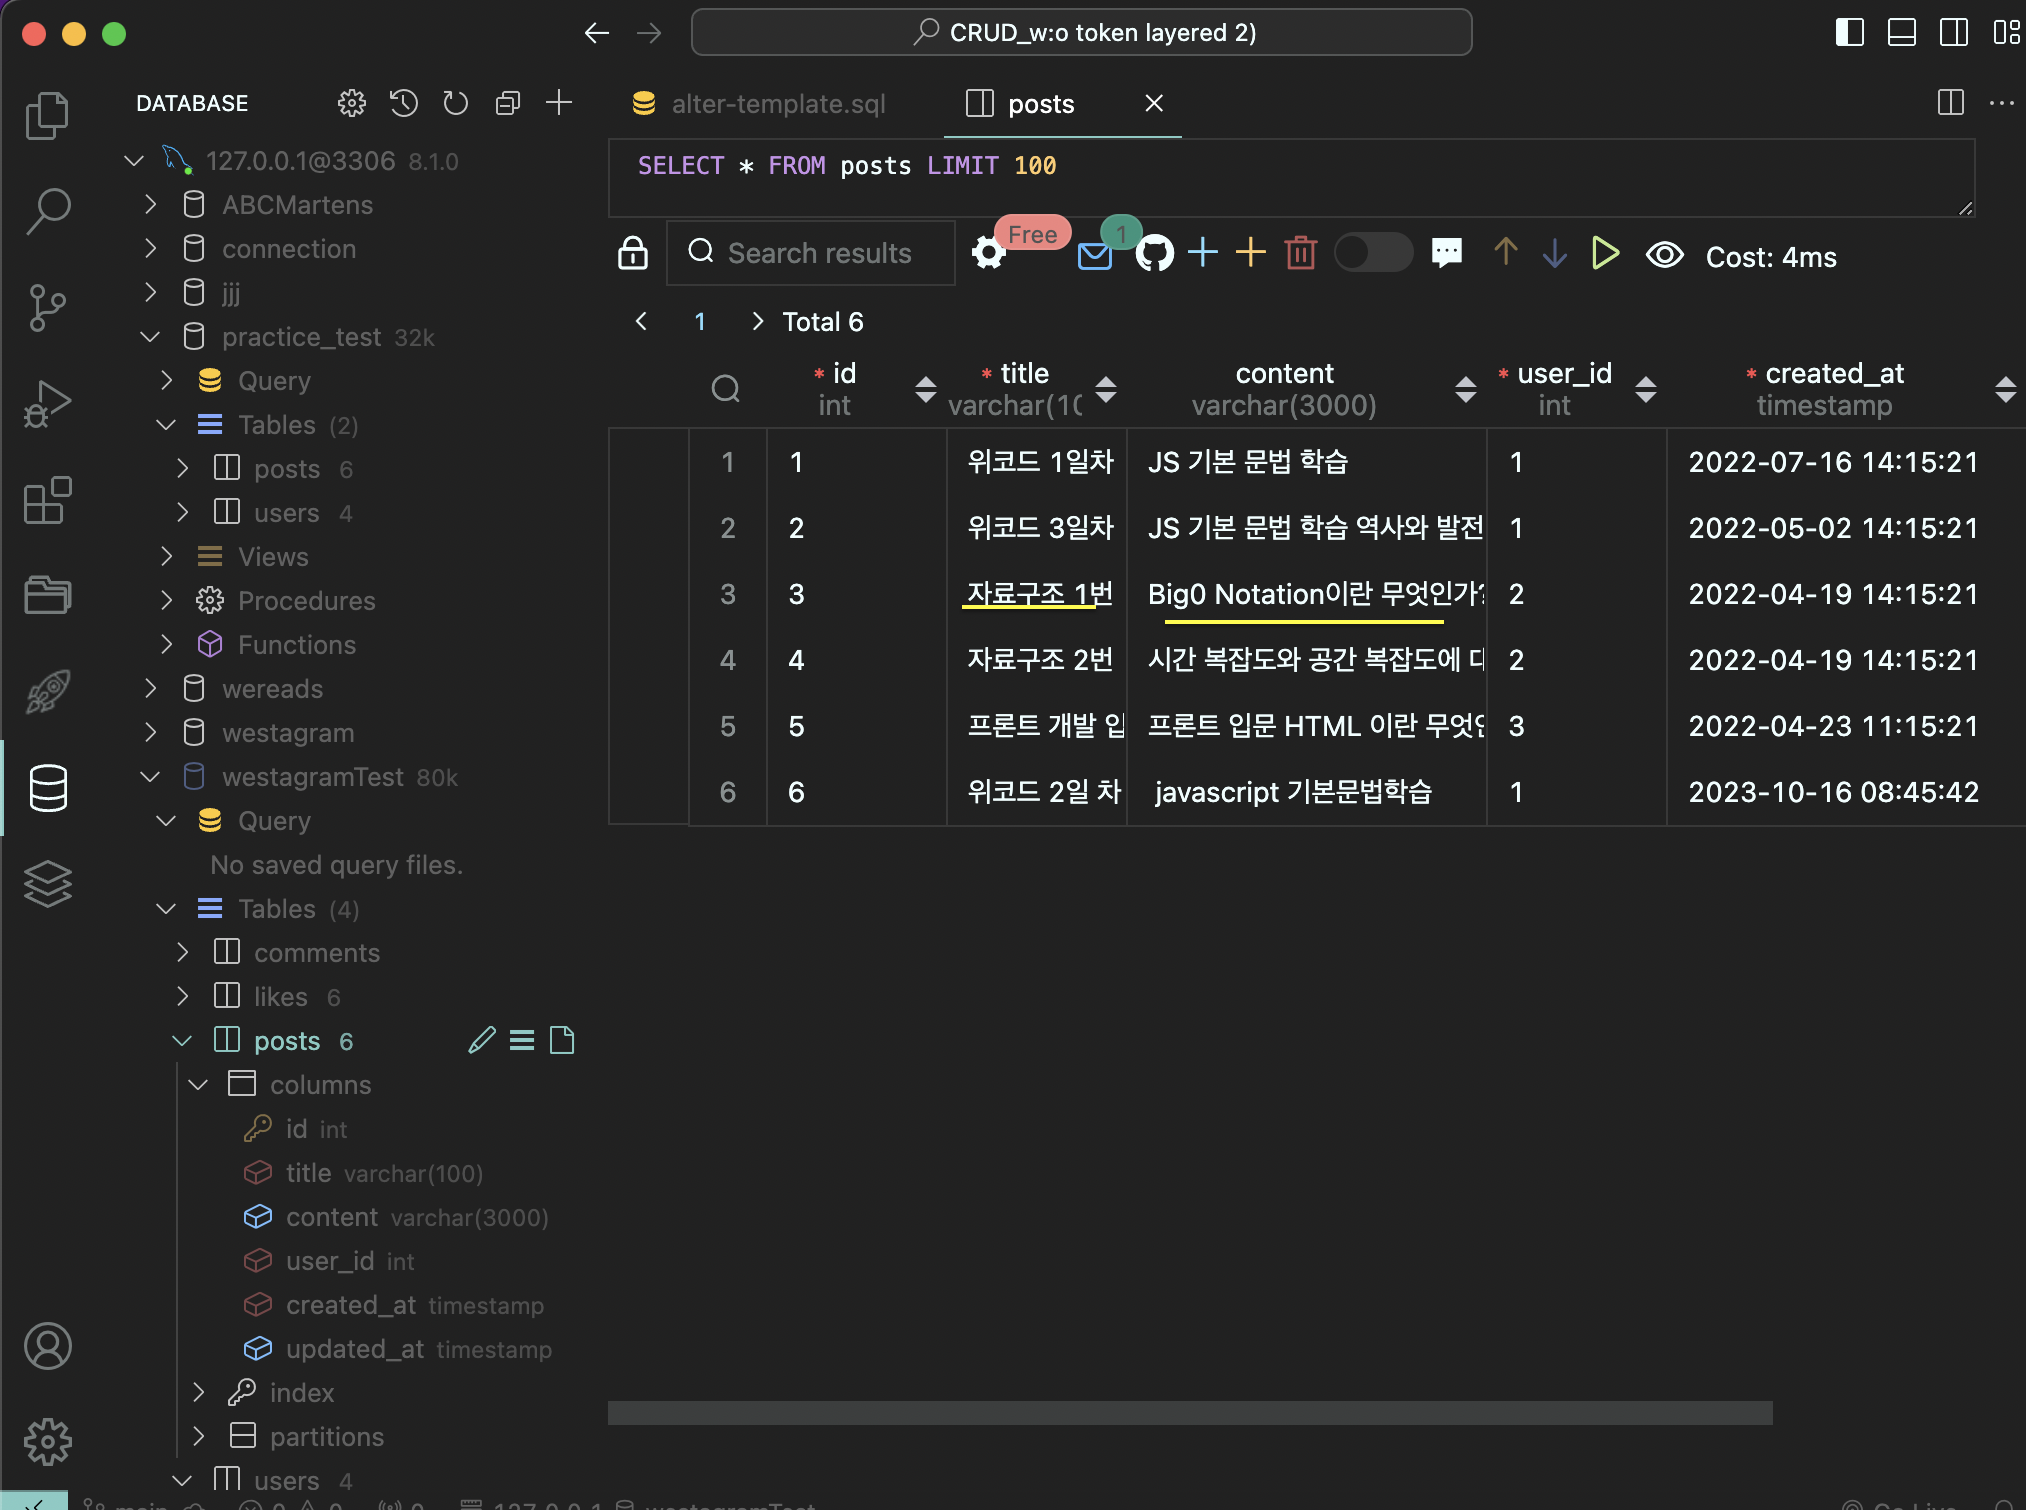Go to the next results page
2026x1510 pixels.
pyautogui.click(x=757, y=321)
